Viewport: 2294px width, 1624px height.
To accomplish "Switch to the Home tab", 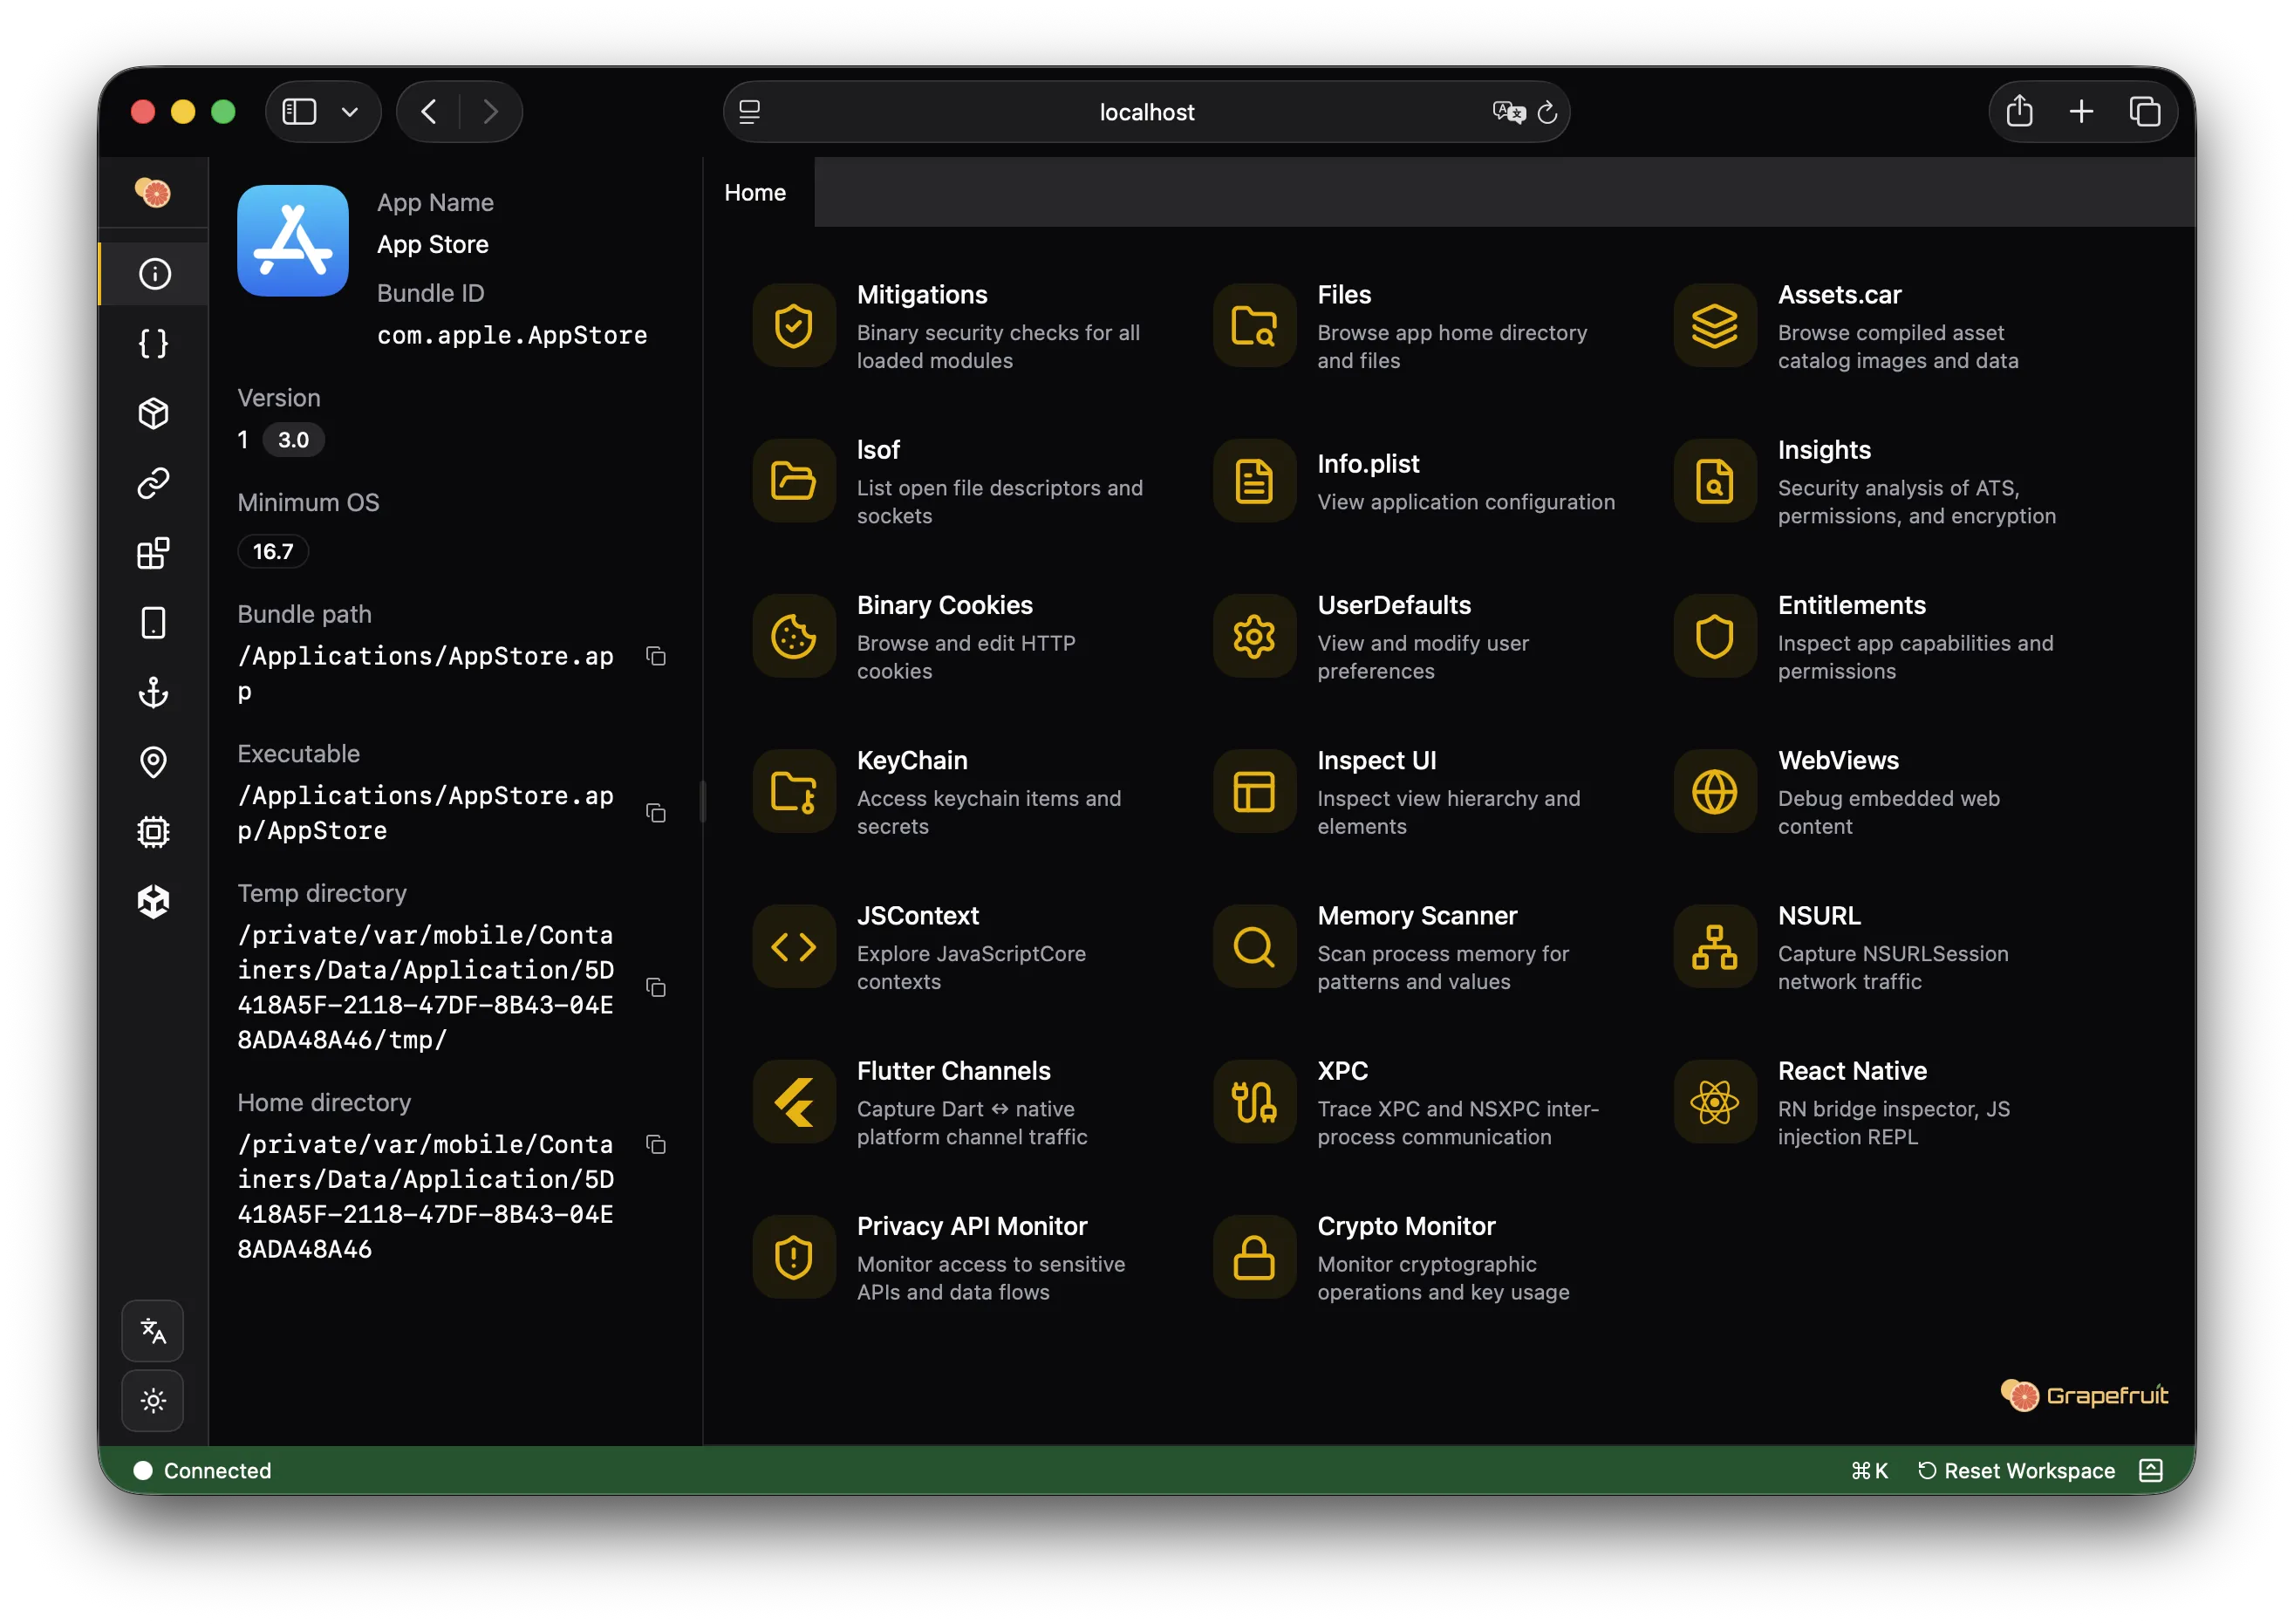I will (755, 192).
